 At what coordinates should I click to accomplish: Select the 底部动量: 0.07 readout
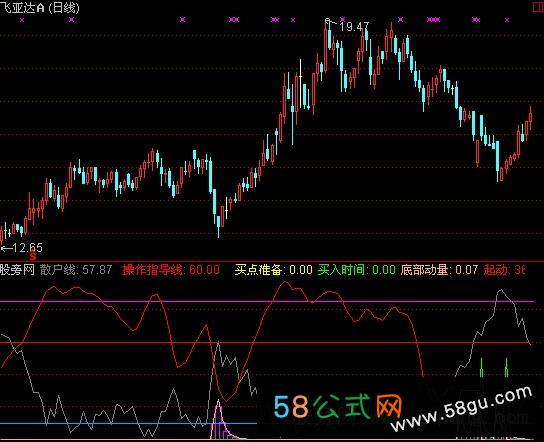439,270
